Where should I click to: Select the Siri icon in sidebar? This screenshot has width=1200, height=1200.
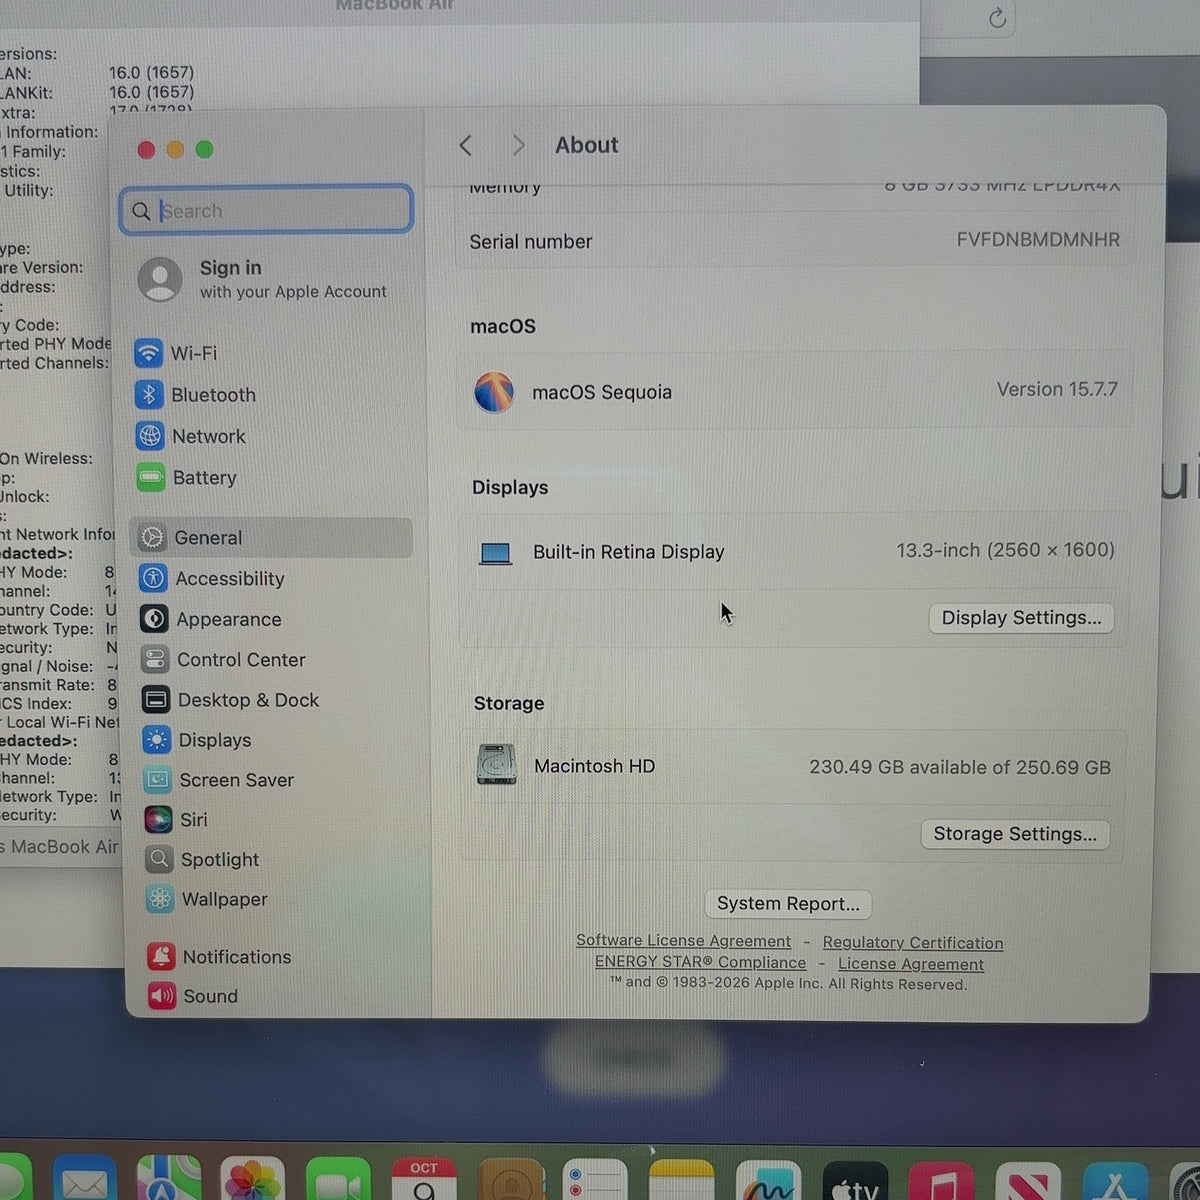tap(158, 819)
